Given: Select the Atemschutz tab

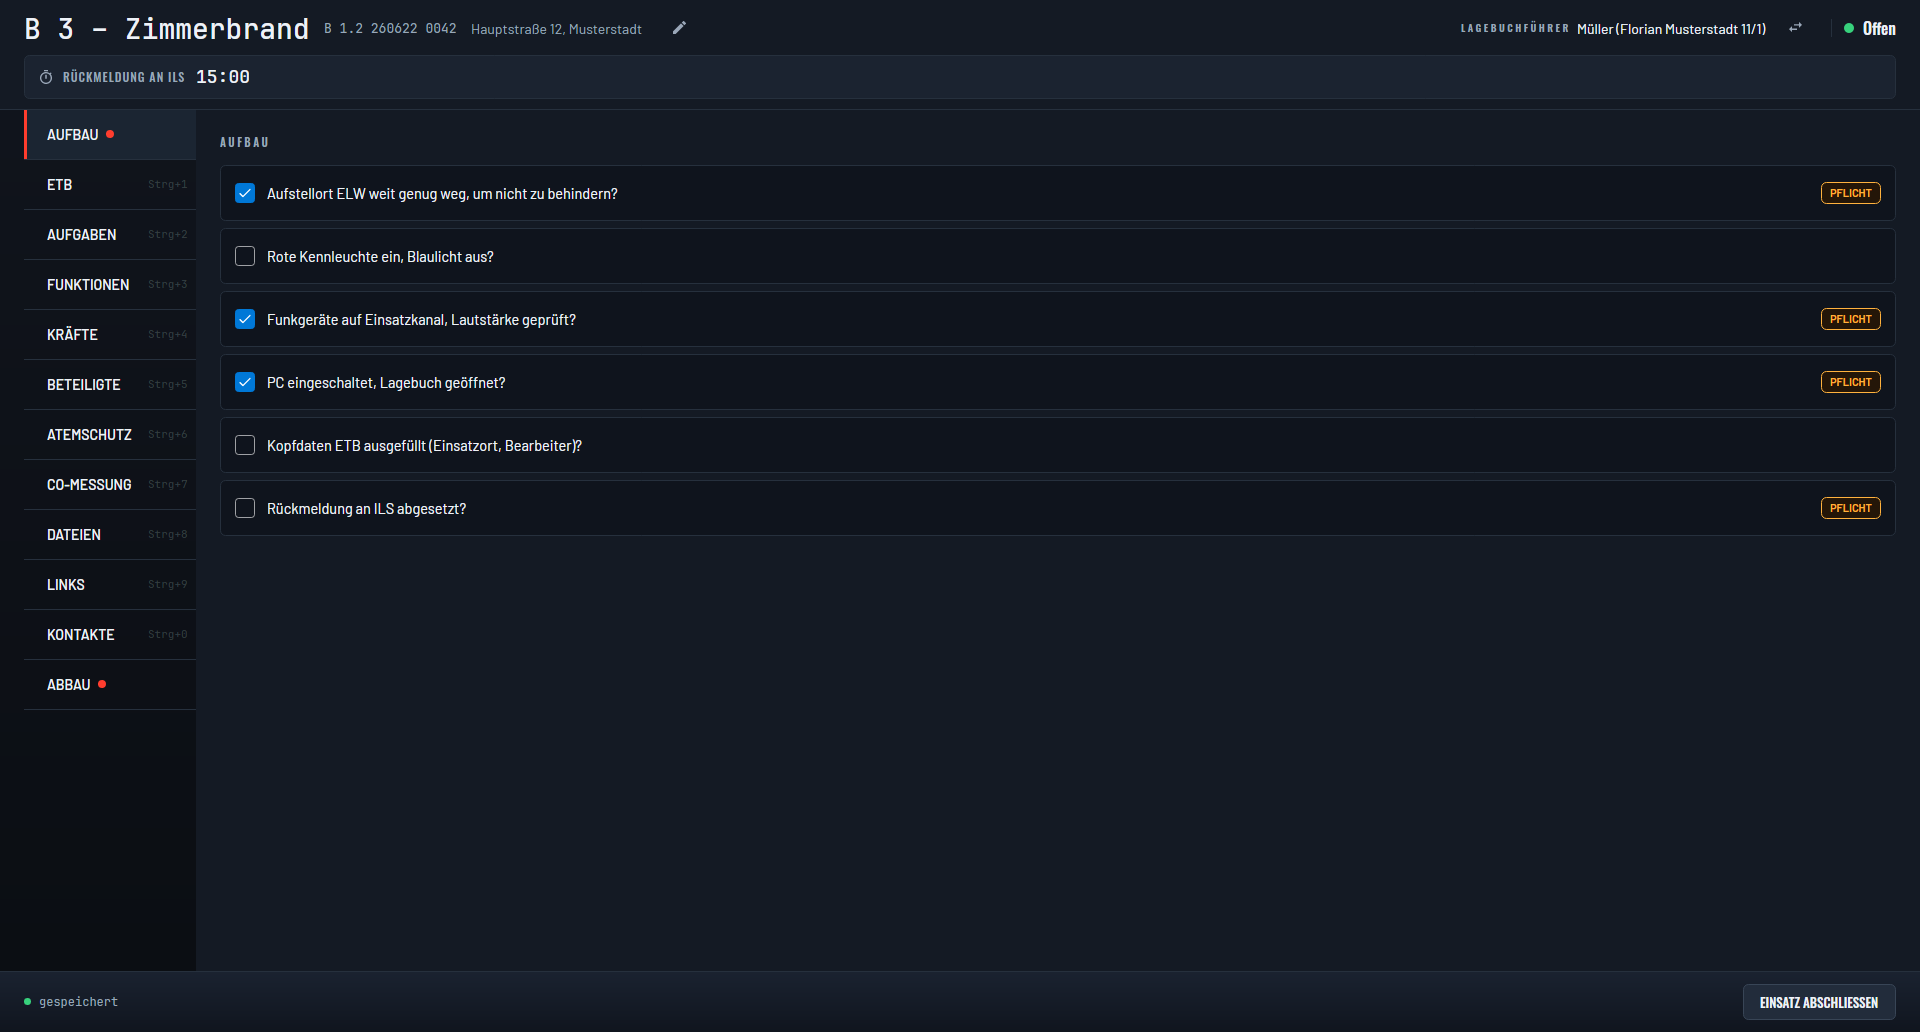Looking at the screenshot, I should click(x=110, y=435).
